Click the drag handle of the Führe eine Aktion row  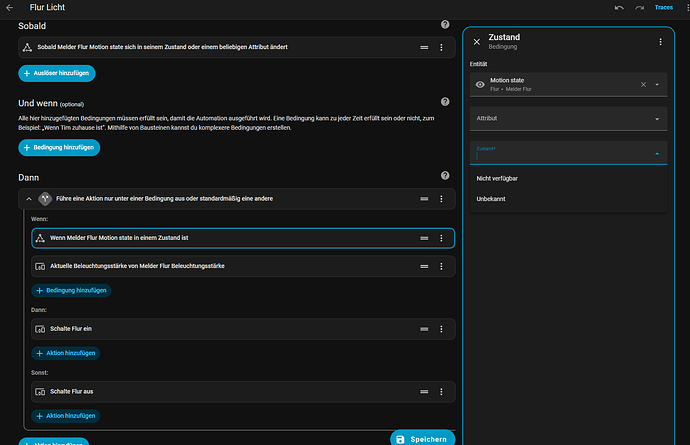(424, 199)
